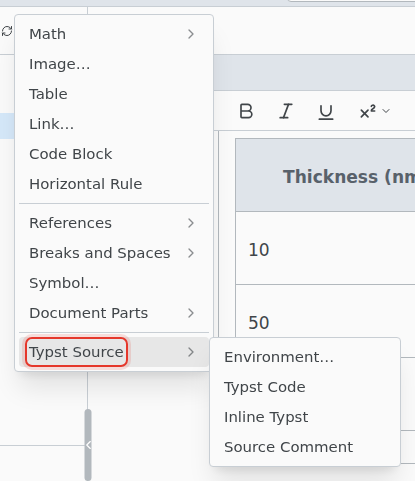Image resolution: width=415 pixels, height=481 pixels.
Task: Choose Image… from the insert menu
Action: pyautogui.click(x=114, y=64)
